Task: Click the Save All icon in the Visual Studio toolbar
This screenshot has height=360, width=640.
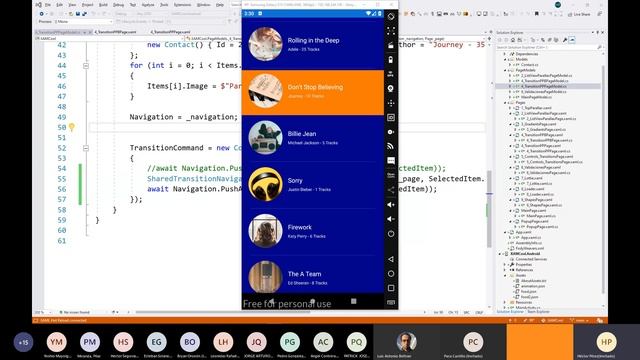Action: pos(84,14)
